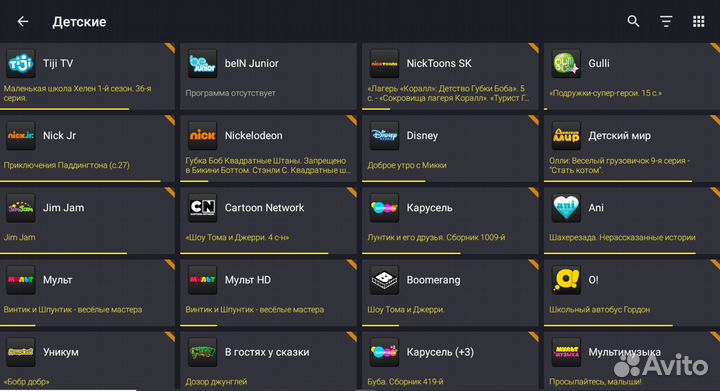Switch layout with the grid view icon
720x391 pixels.
point(698,22)
